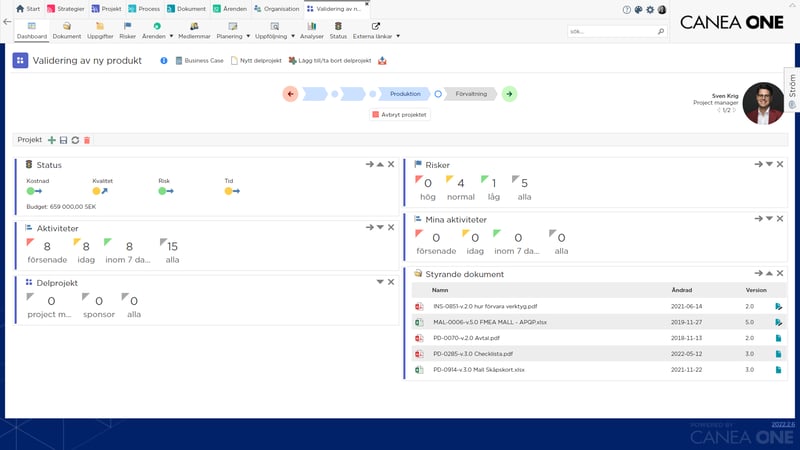
Task: Expand the Risker widget with down arrow
Action: point(769,164)
